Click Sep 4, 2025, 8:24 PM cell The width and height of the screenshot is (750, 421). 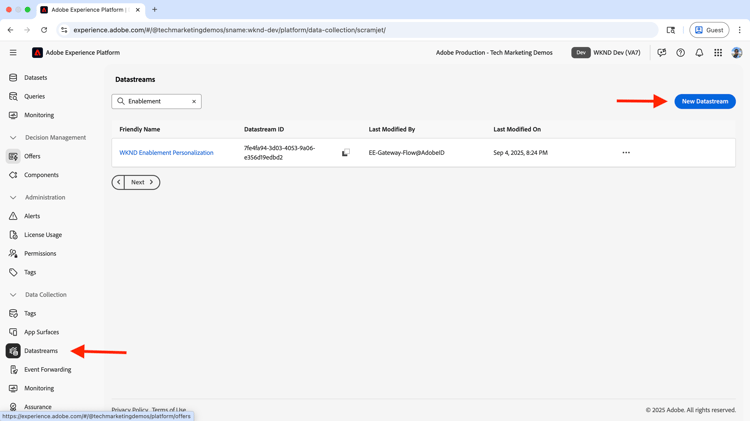(x=520, y=153)
